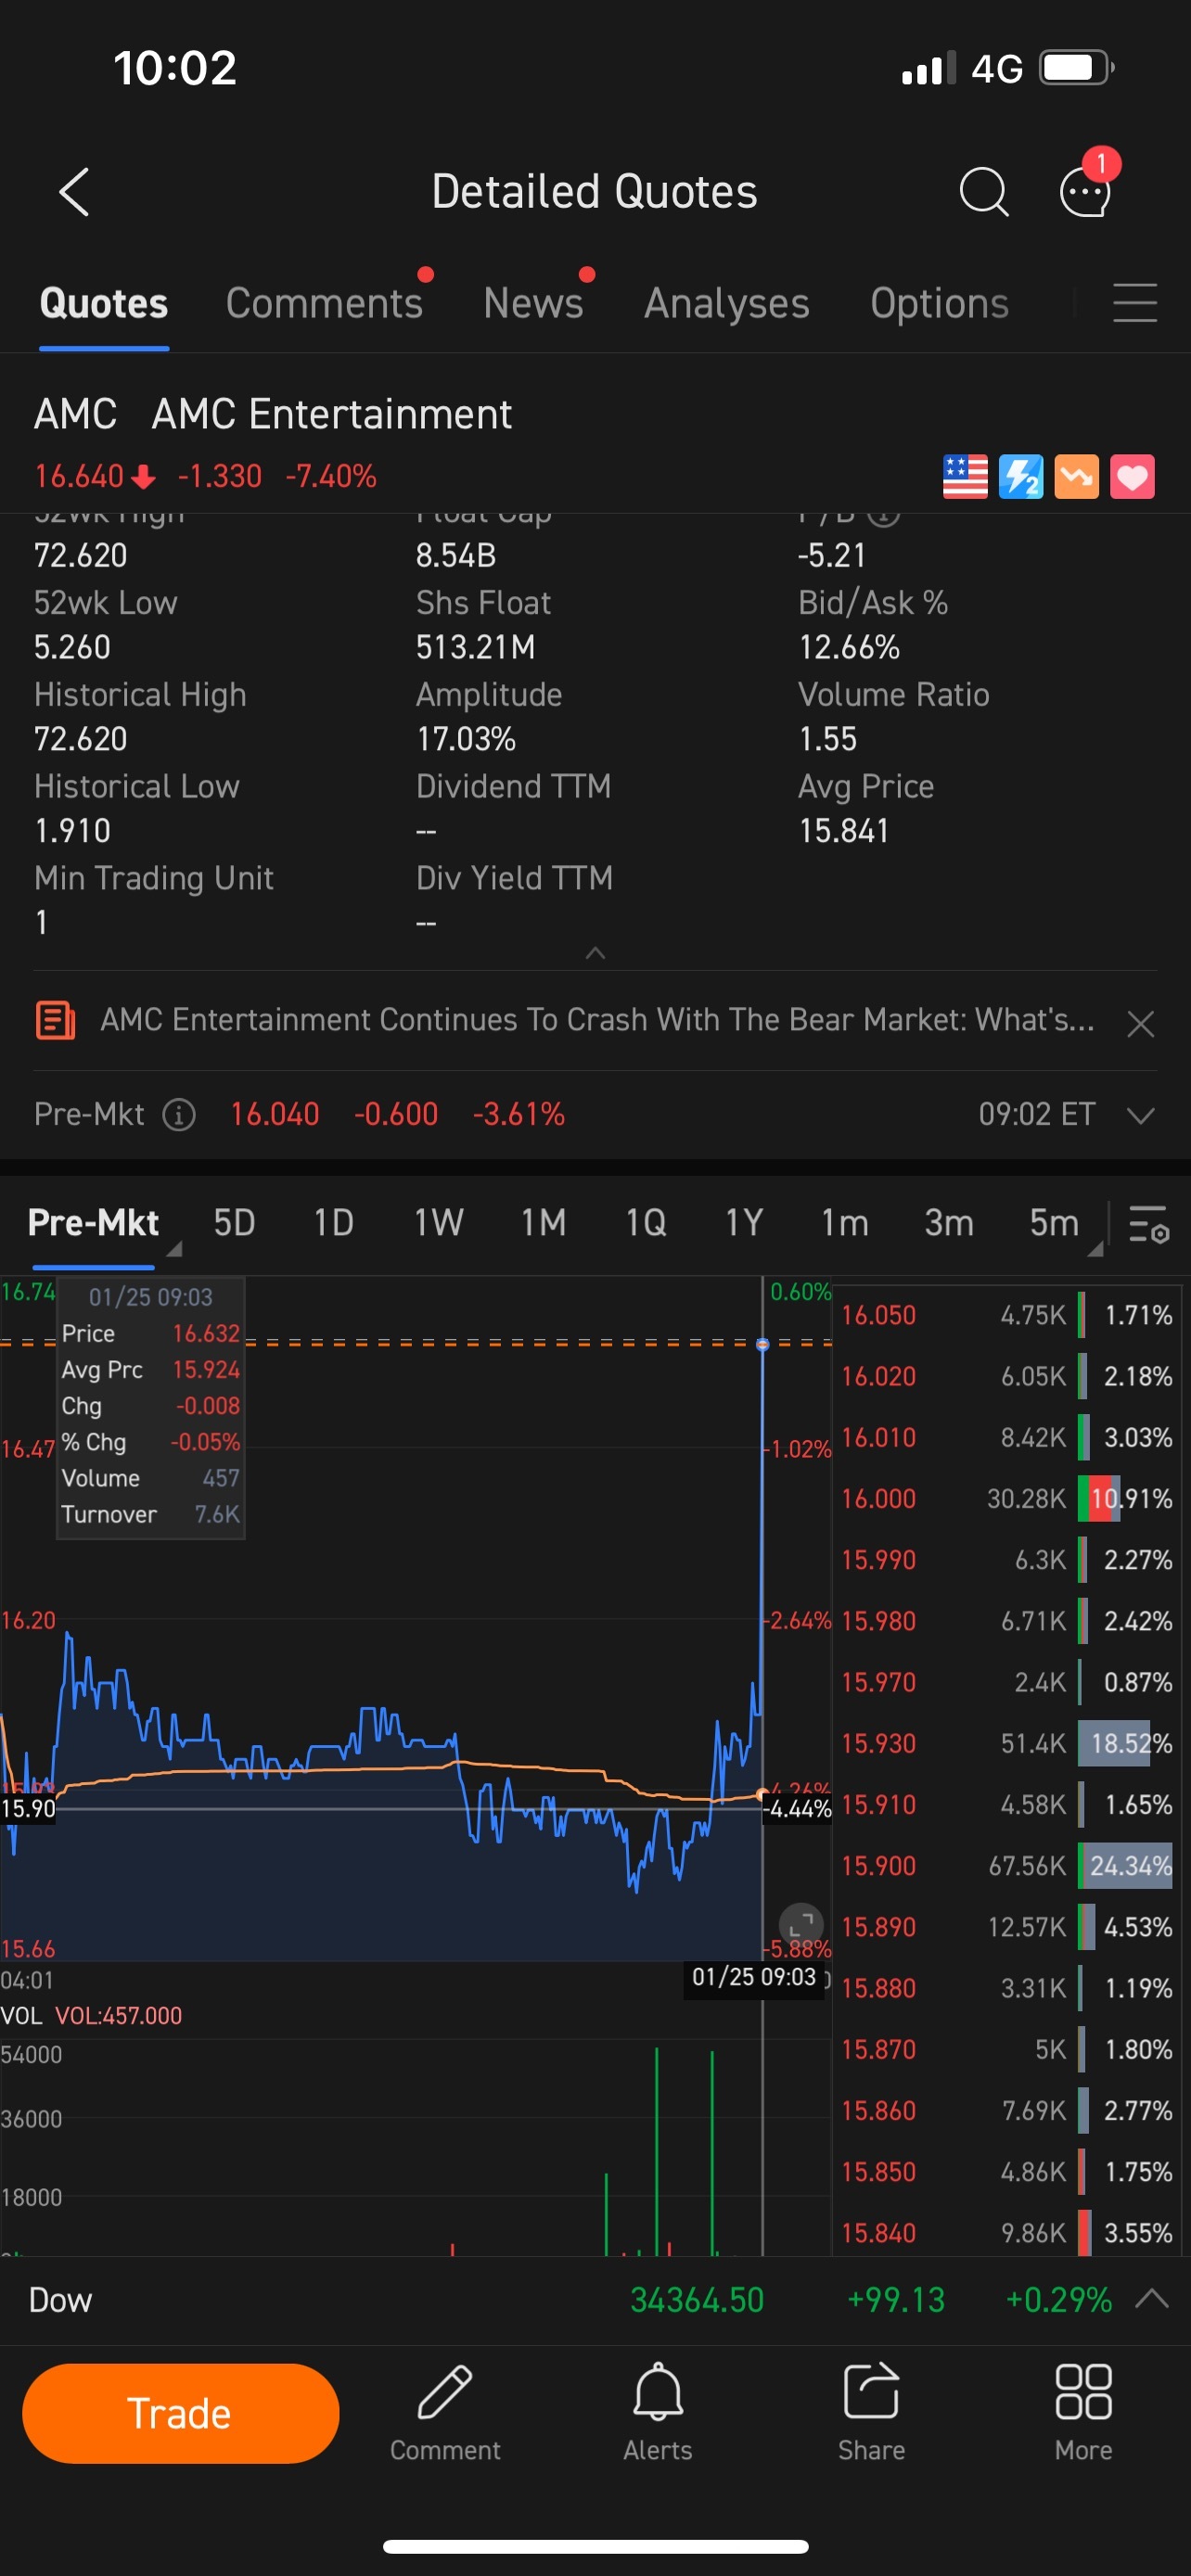1191x2576 pixels.
Task: Tap the 16.000 price level row
Action: coord(1006,1498)
